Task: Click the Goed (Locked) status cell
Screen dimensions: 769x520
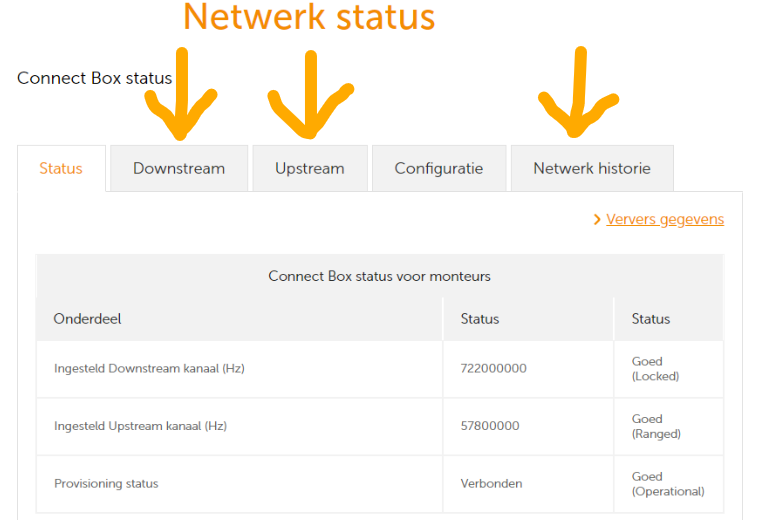Action: tap(655, 369)
